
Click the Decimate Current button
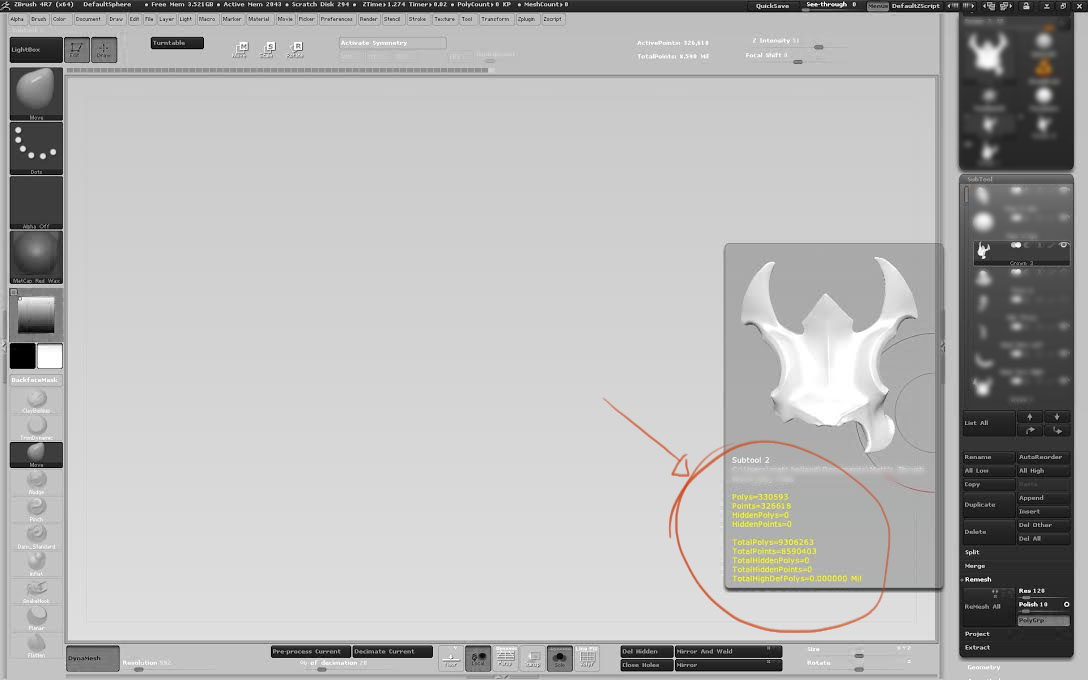click(392, 650)
